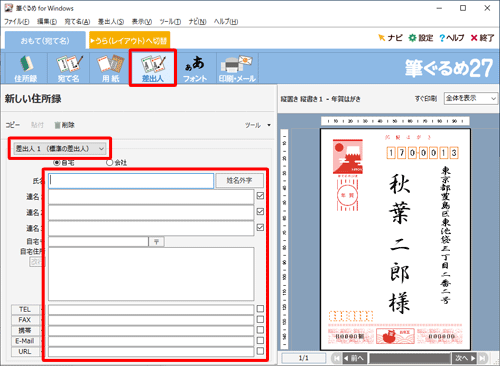Viewport: 500px width, 366px height.
Task: Click the E-Mail address input field
Action: (x=151, y=341)
